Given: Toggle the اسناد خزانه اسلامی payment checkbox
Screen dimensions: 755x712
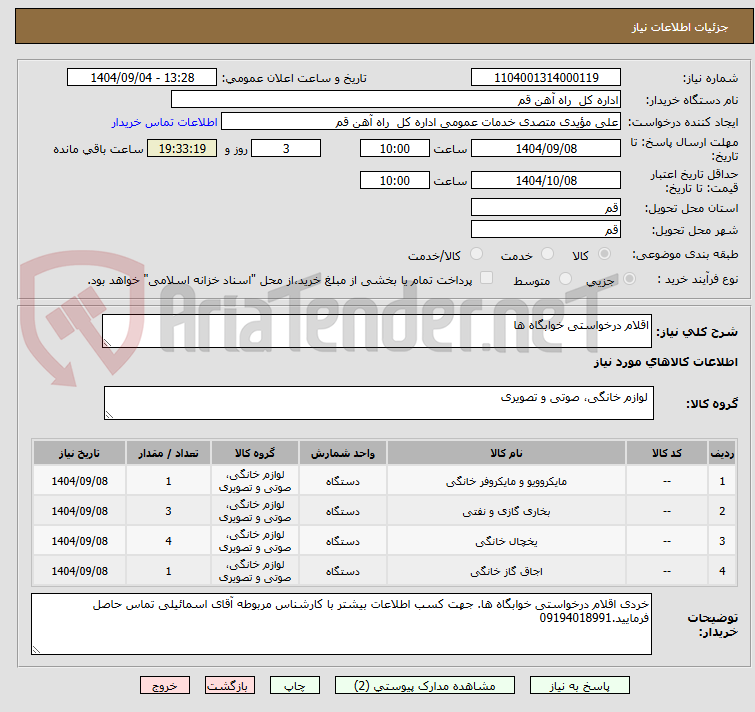Looking at the screenshot, I should [x=487, y=278].
